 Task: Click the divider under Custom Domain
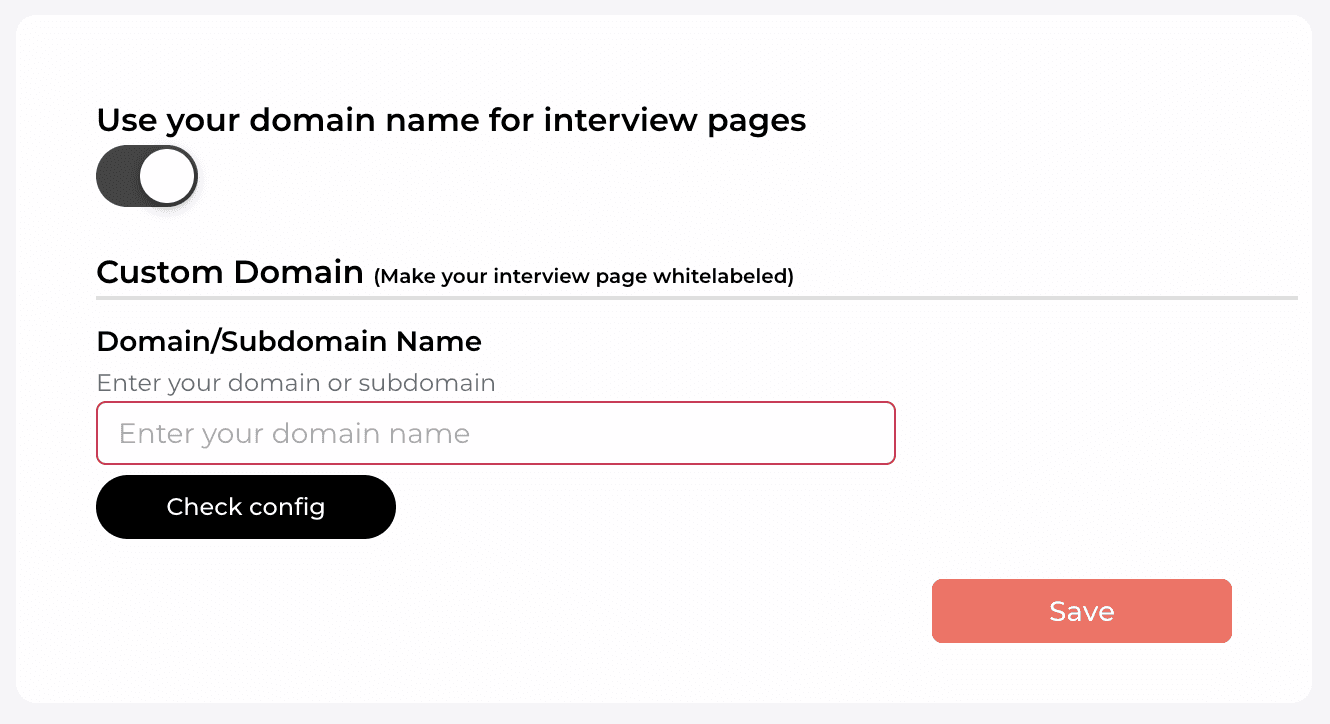point(697,298)
